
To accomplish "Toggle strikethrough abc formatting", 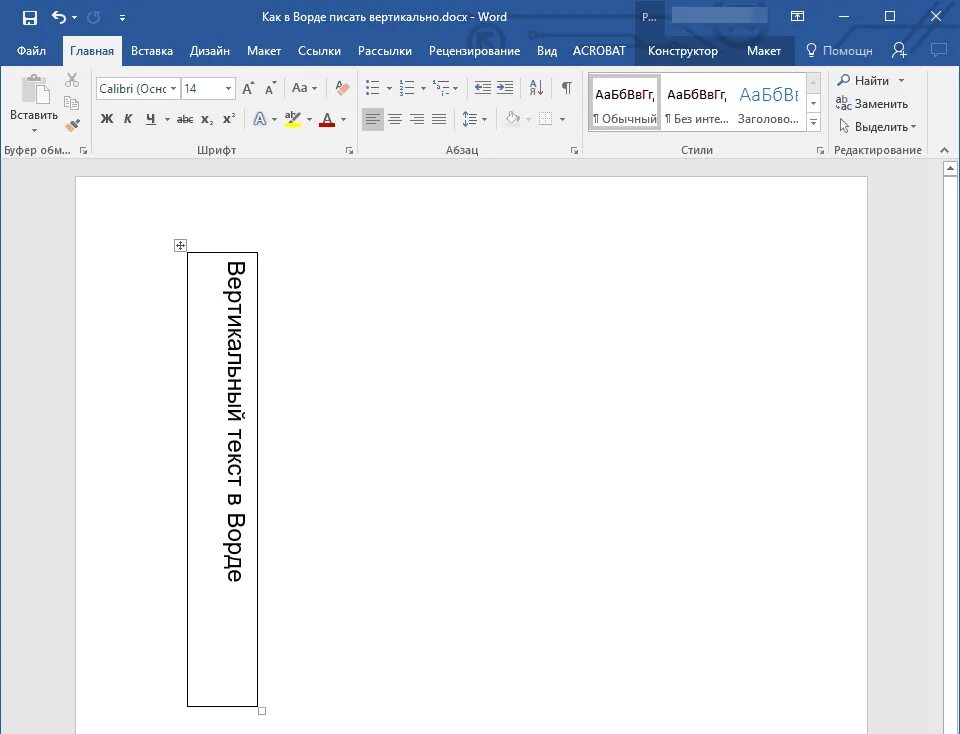I will click(x=185, y=119).
